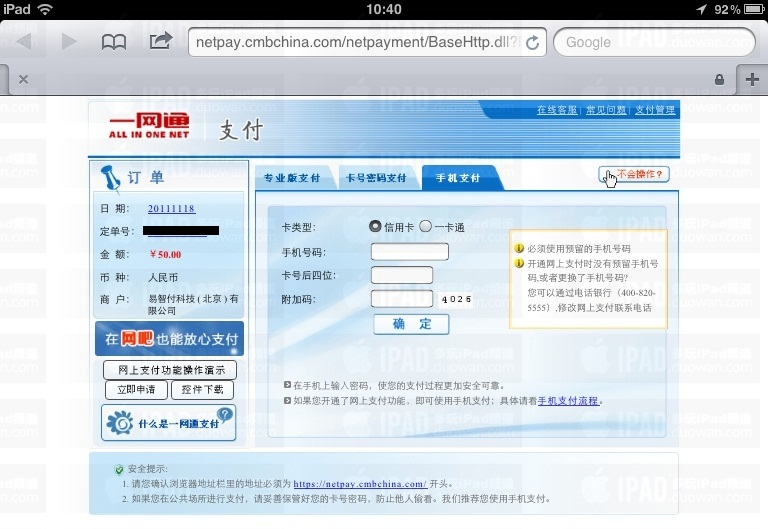
Task: Tap the Wi-Fi indicator in status bar
Action: click(x=45, y=9)
